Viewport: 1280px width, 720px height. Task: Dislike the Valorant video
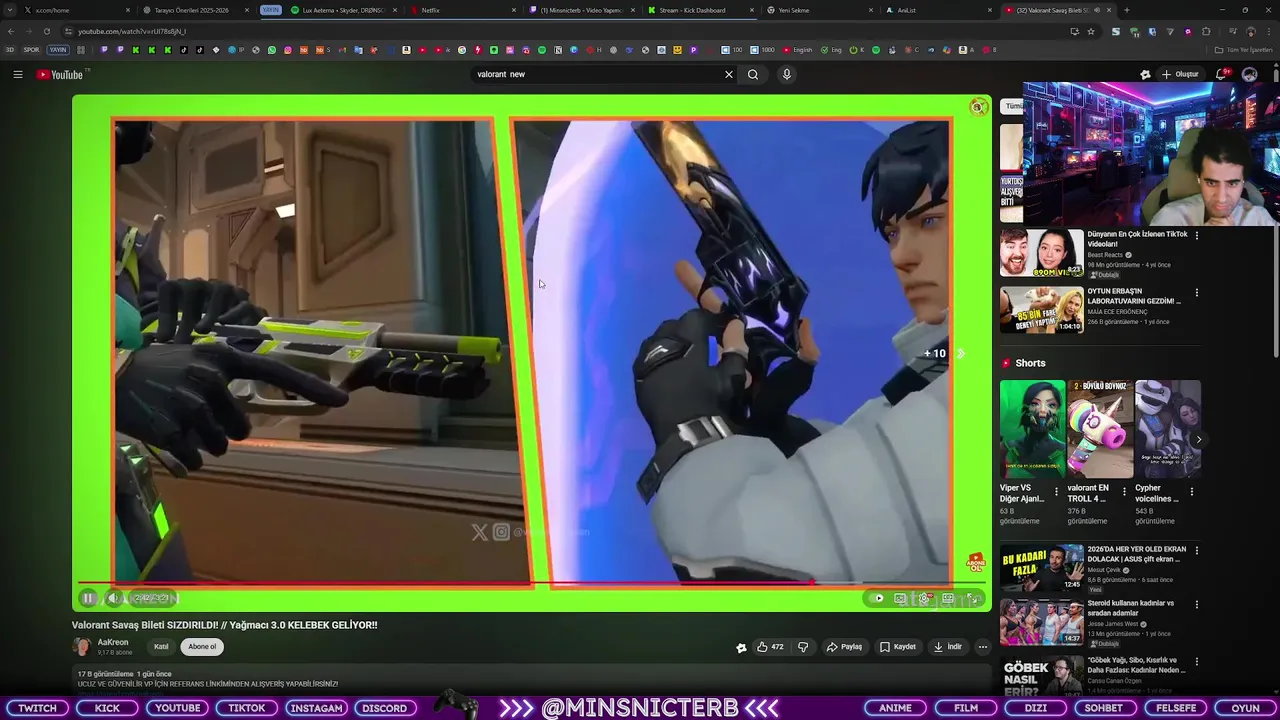pyautogui.click(x=803, y=647)
